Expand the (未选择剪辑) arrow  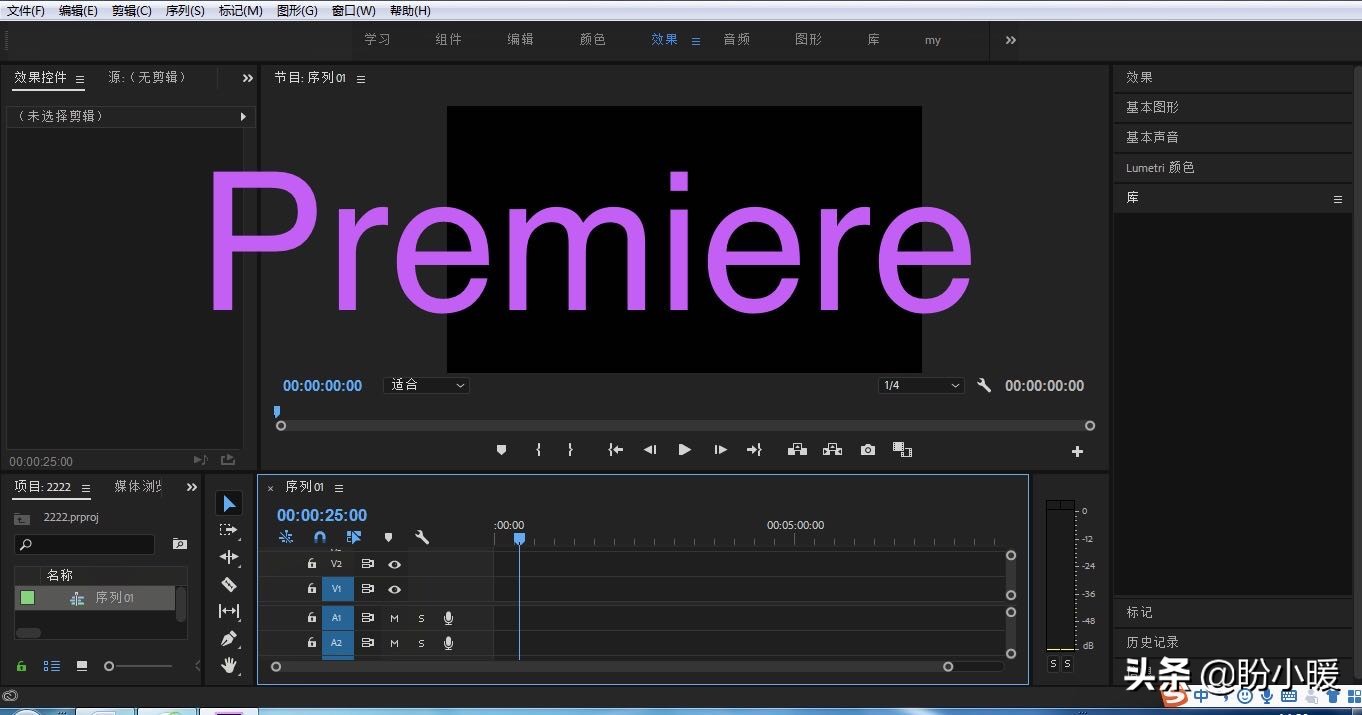click(243, 117)
